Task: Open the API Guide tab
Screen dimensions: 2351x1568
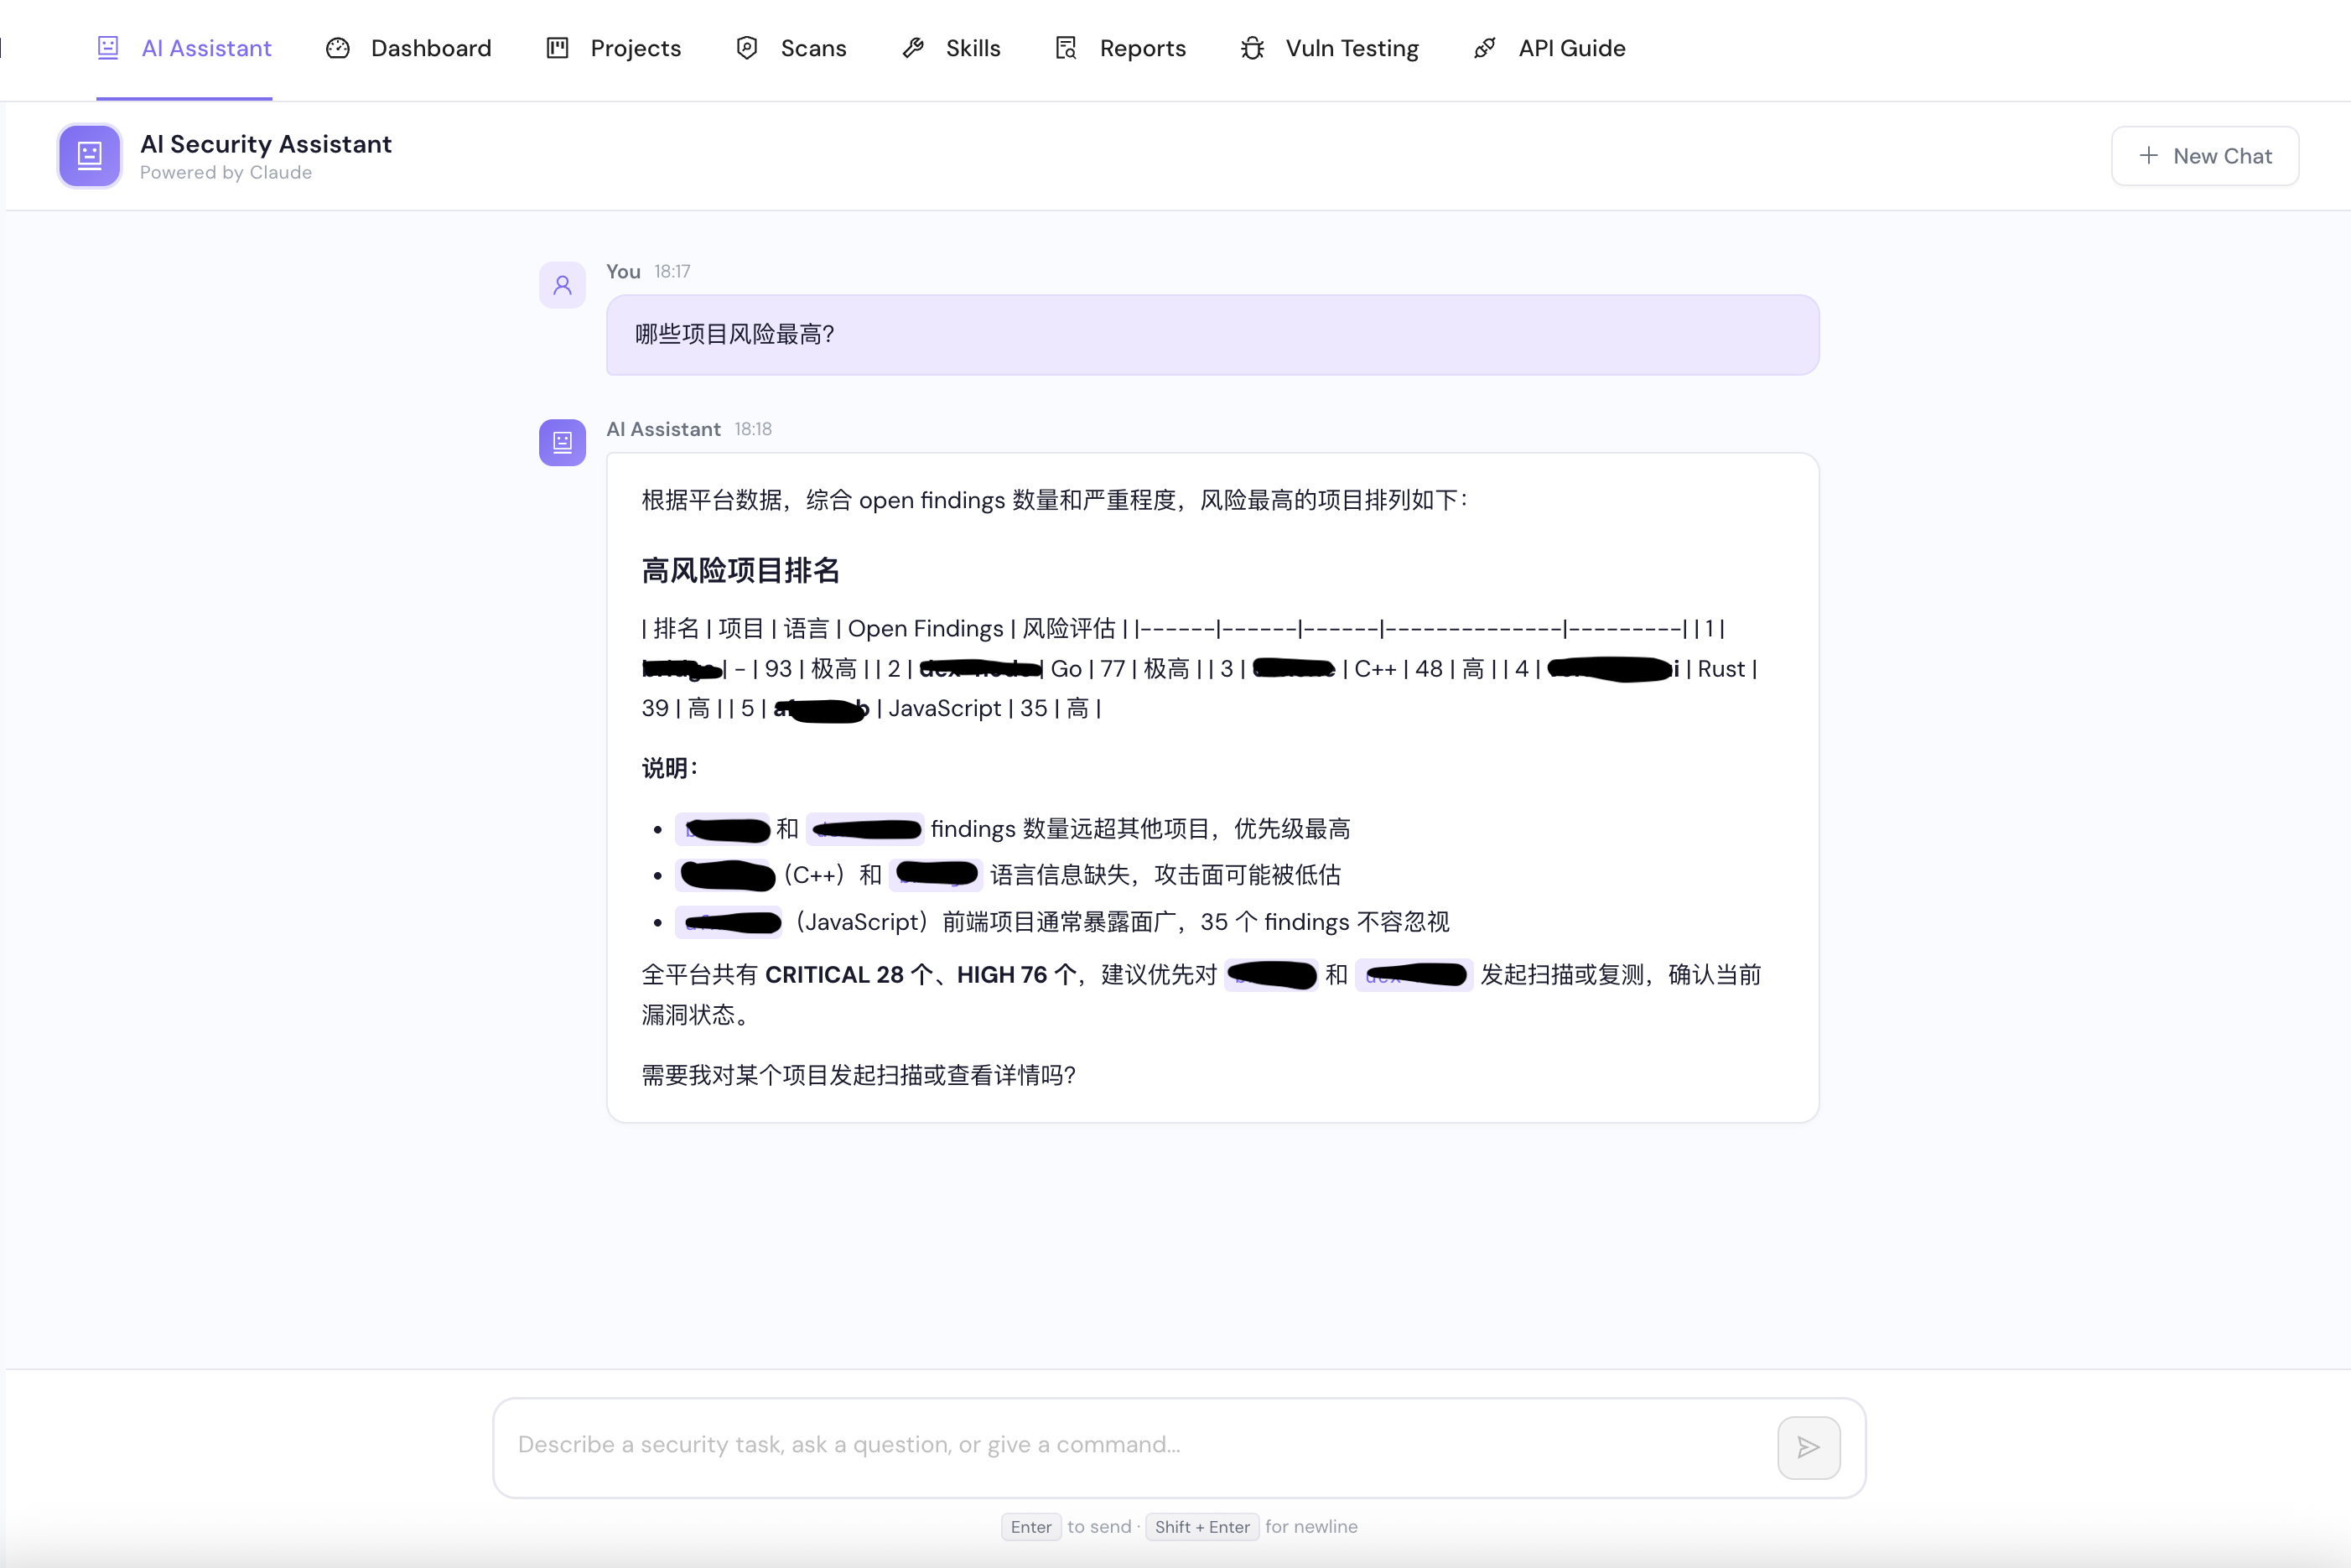Action: pos(1550,48)
